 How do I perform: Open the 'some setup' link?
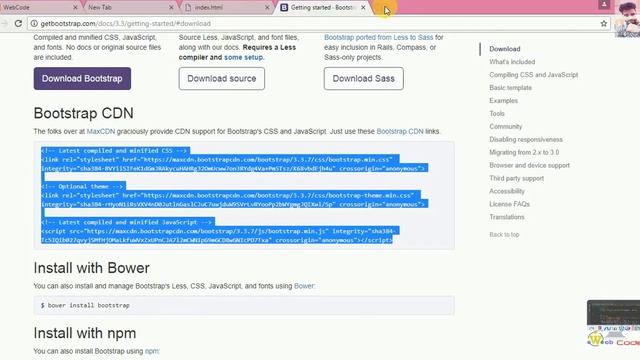tap(243, 57)
